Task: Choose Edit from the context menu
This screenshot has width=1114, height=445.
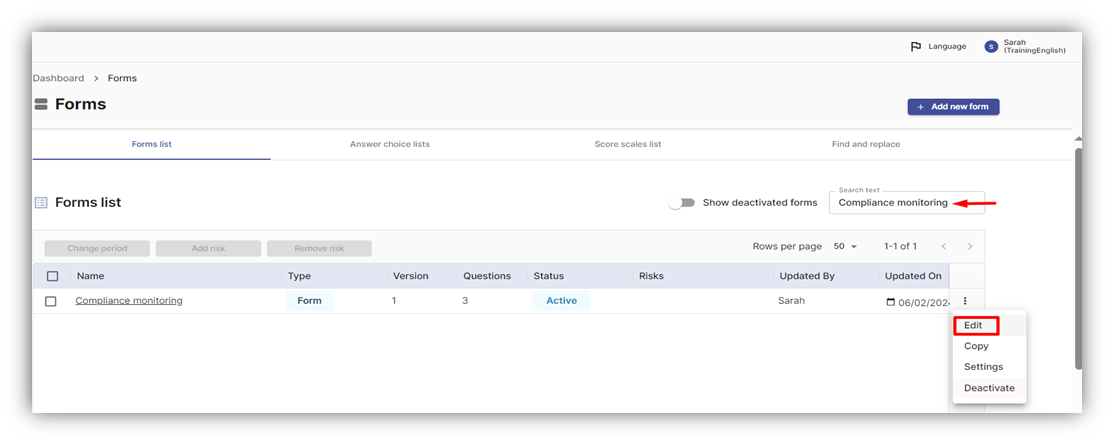Action: tap(989, 326)
